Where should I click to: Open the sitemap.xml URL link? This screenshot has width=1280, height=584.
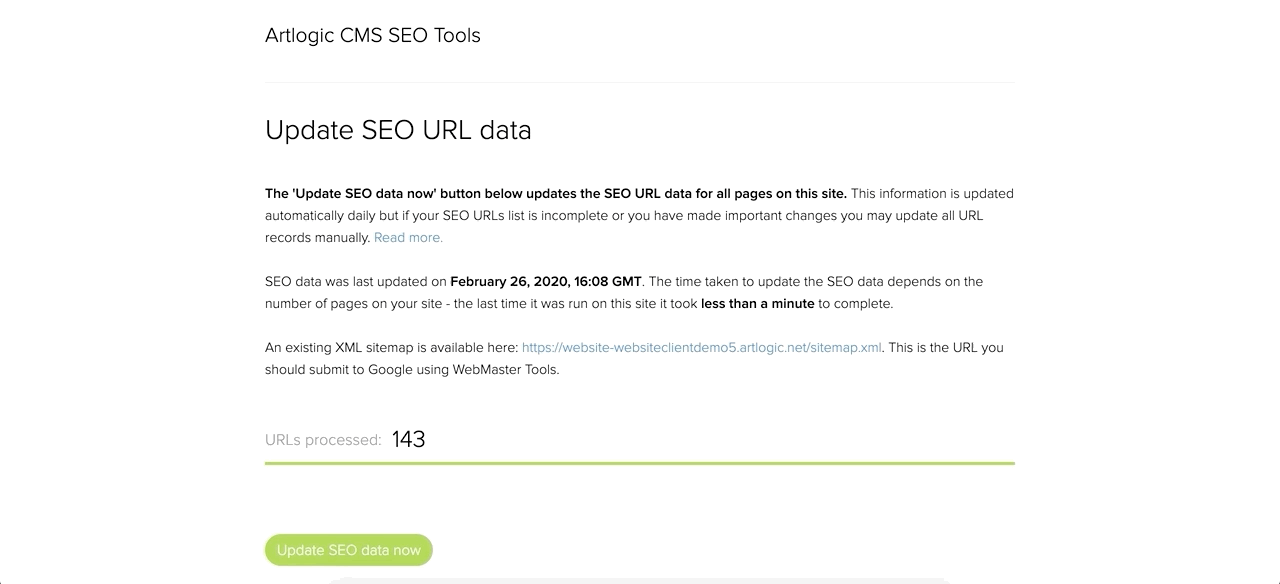702,348
